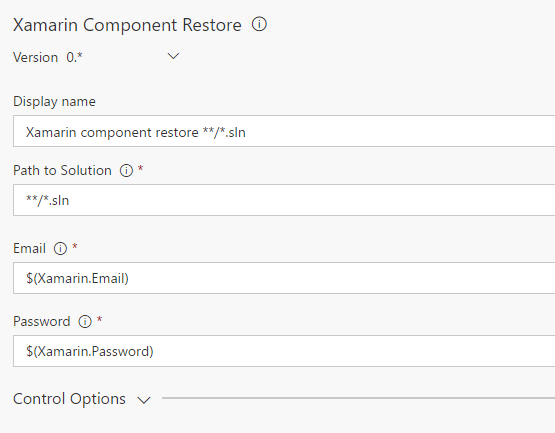Click the Password field label

[42, 321]
